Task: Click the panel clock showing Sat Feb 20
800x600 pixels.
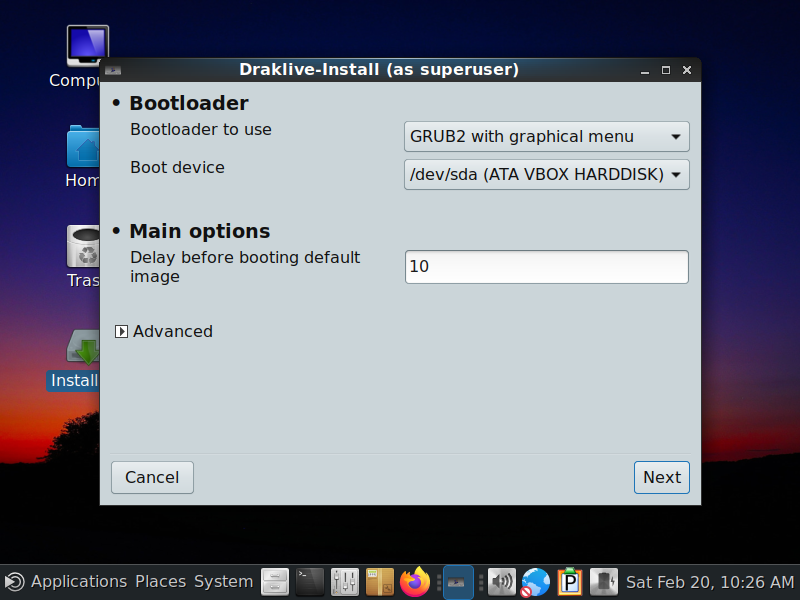Action: [x=710, y=582]
